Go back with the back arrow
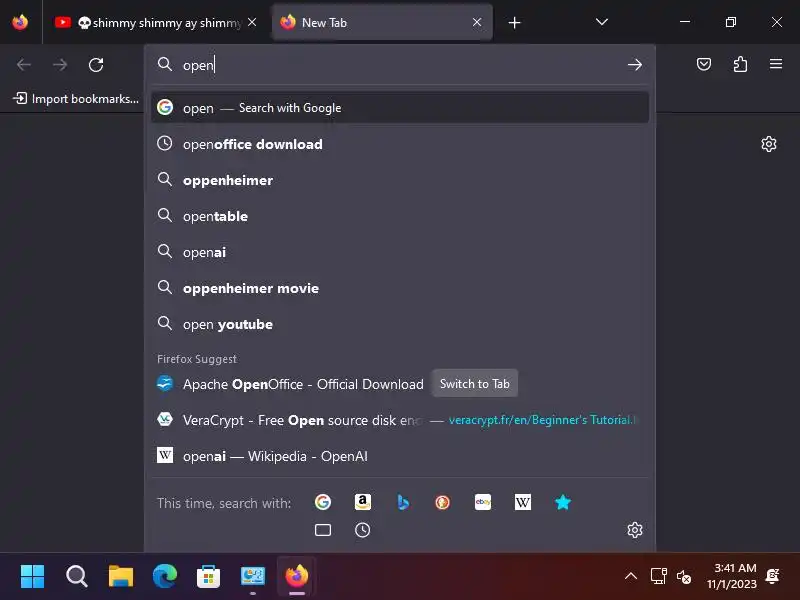Image resolution: width=800 pixels, height=600 pixels. (x=24, y=65)
